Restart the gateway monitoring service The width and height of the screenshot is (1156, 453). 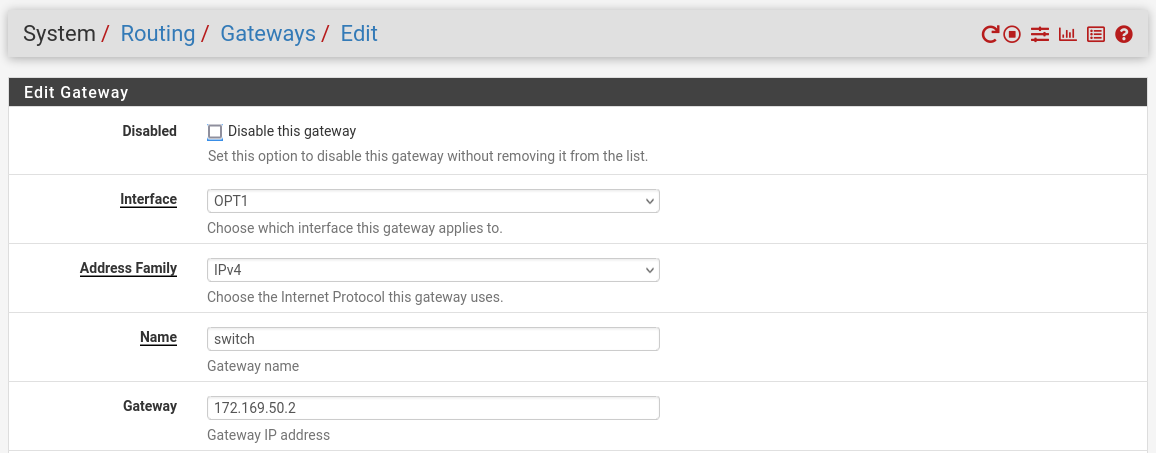[989, 34]
